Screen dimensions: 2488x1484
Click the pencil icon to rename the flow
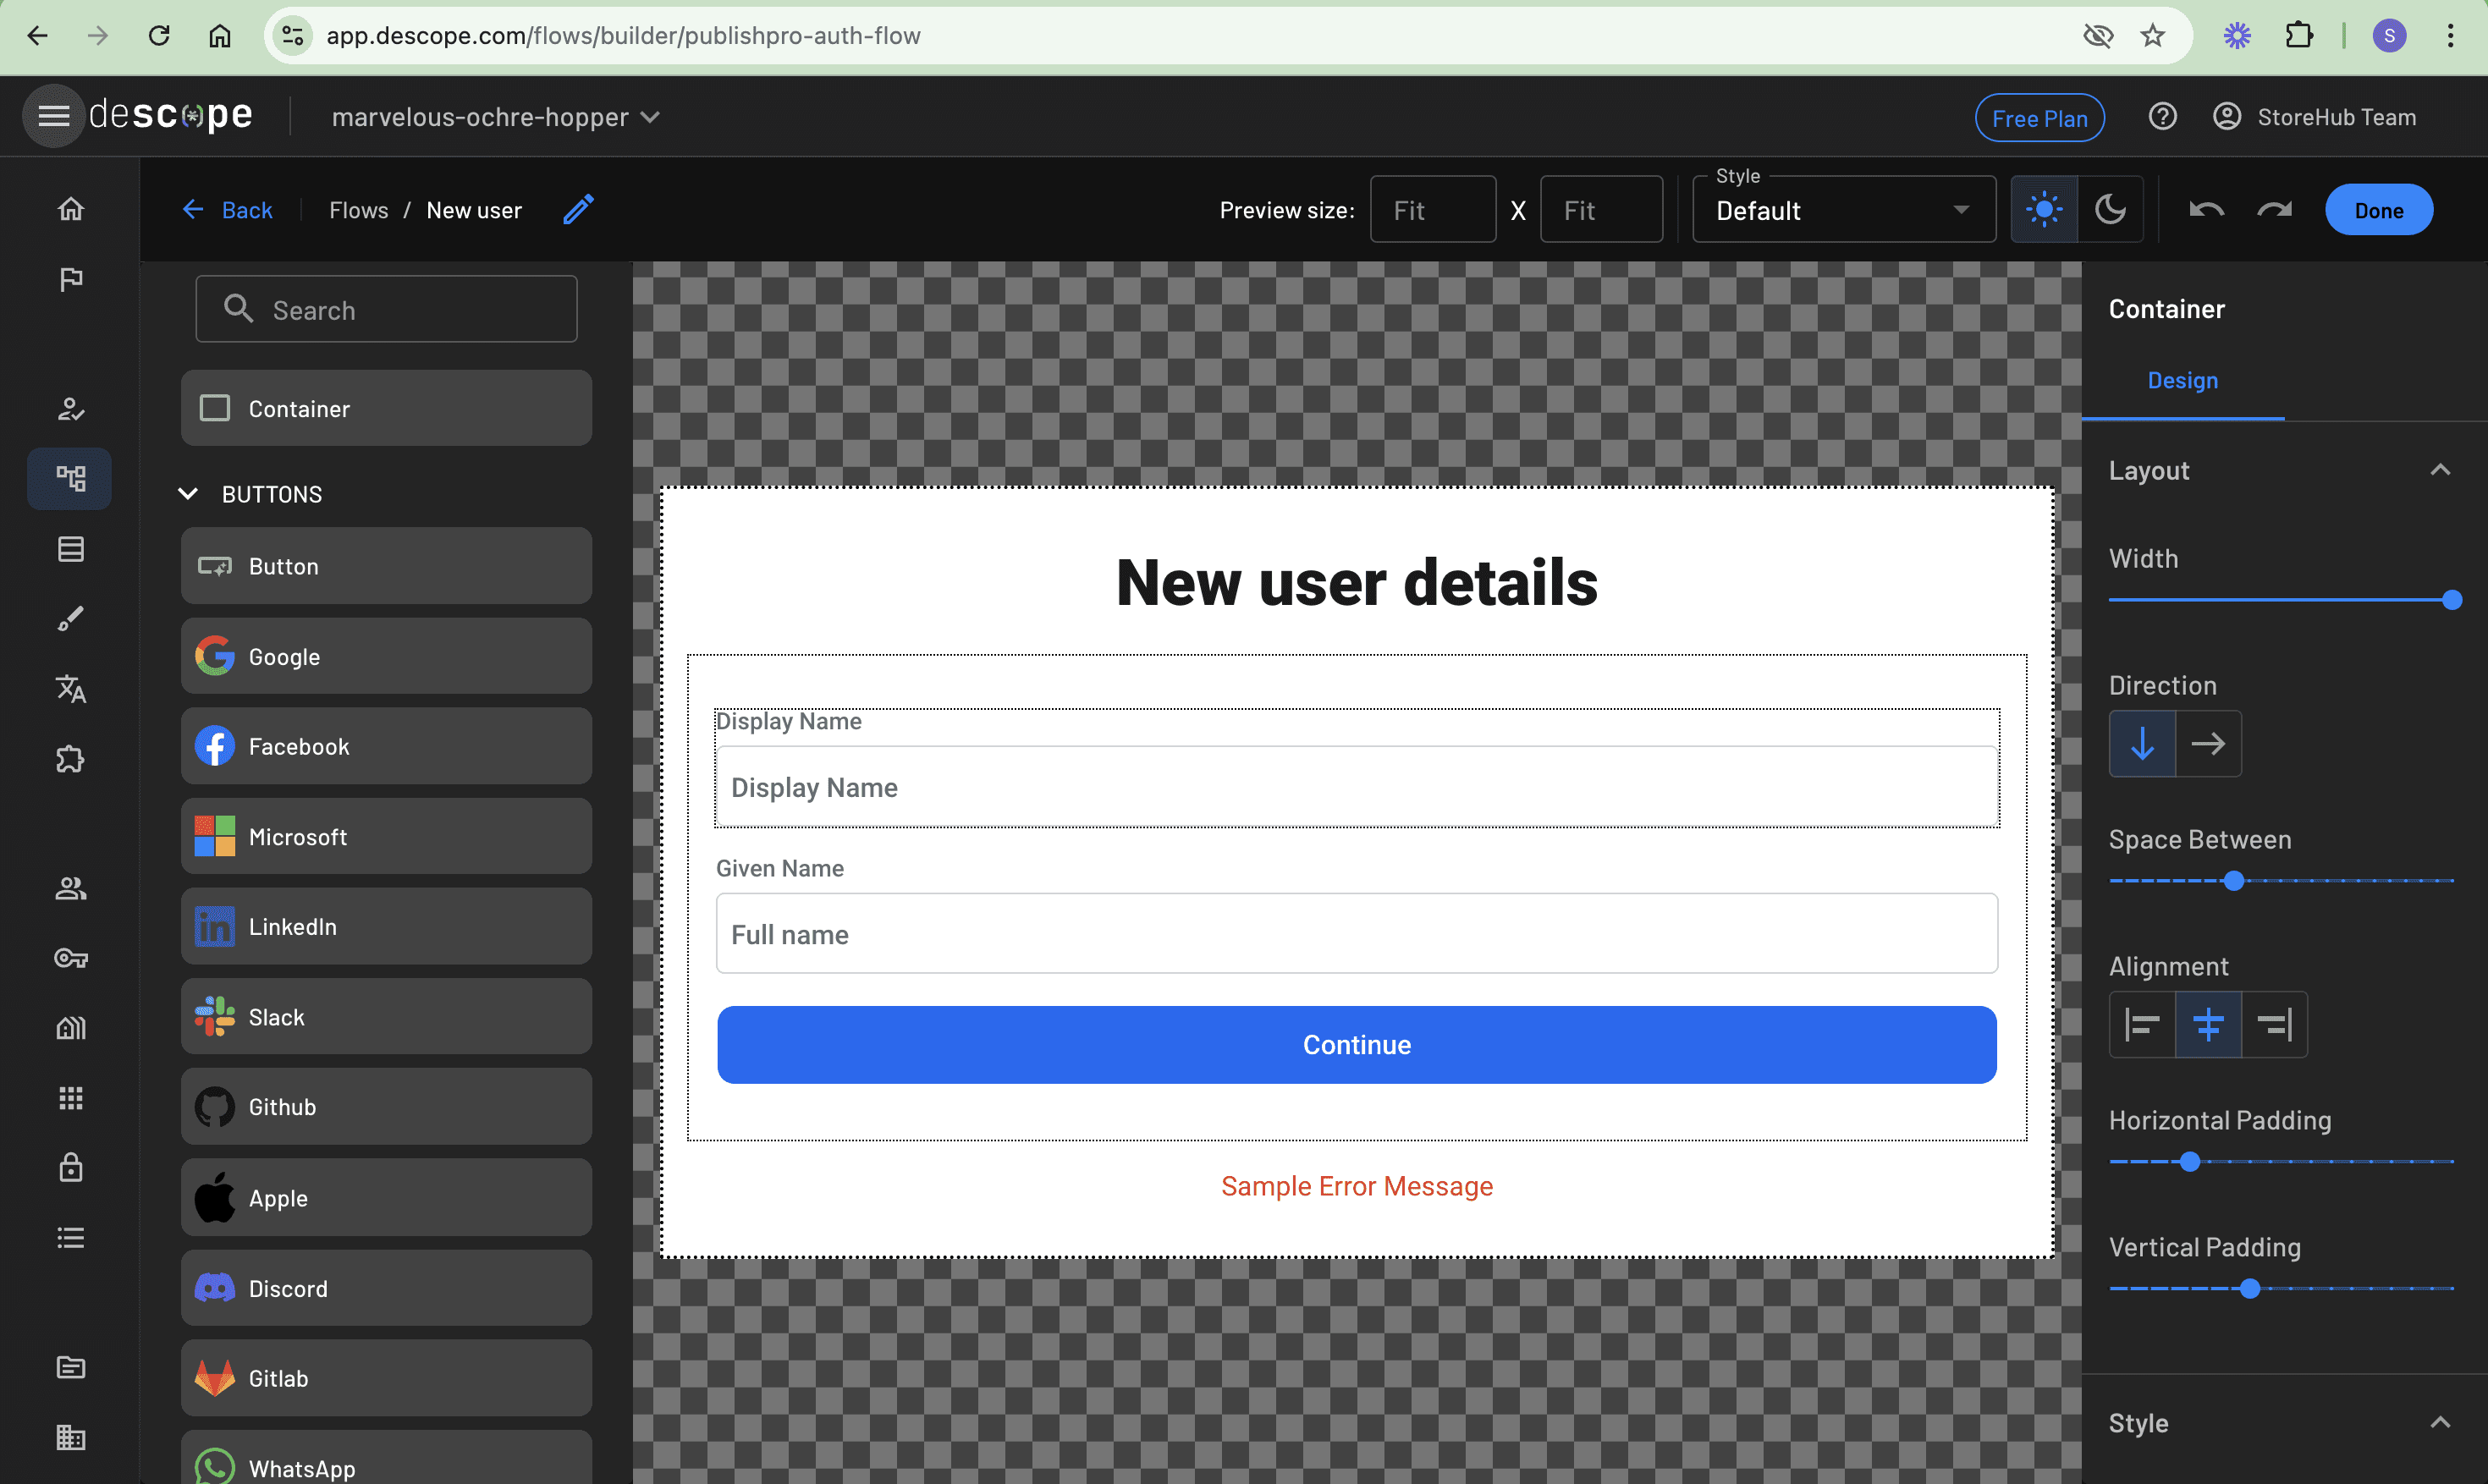pos(578,210)
